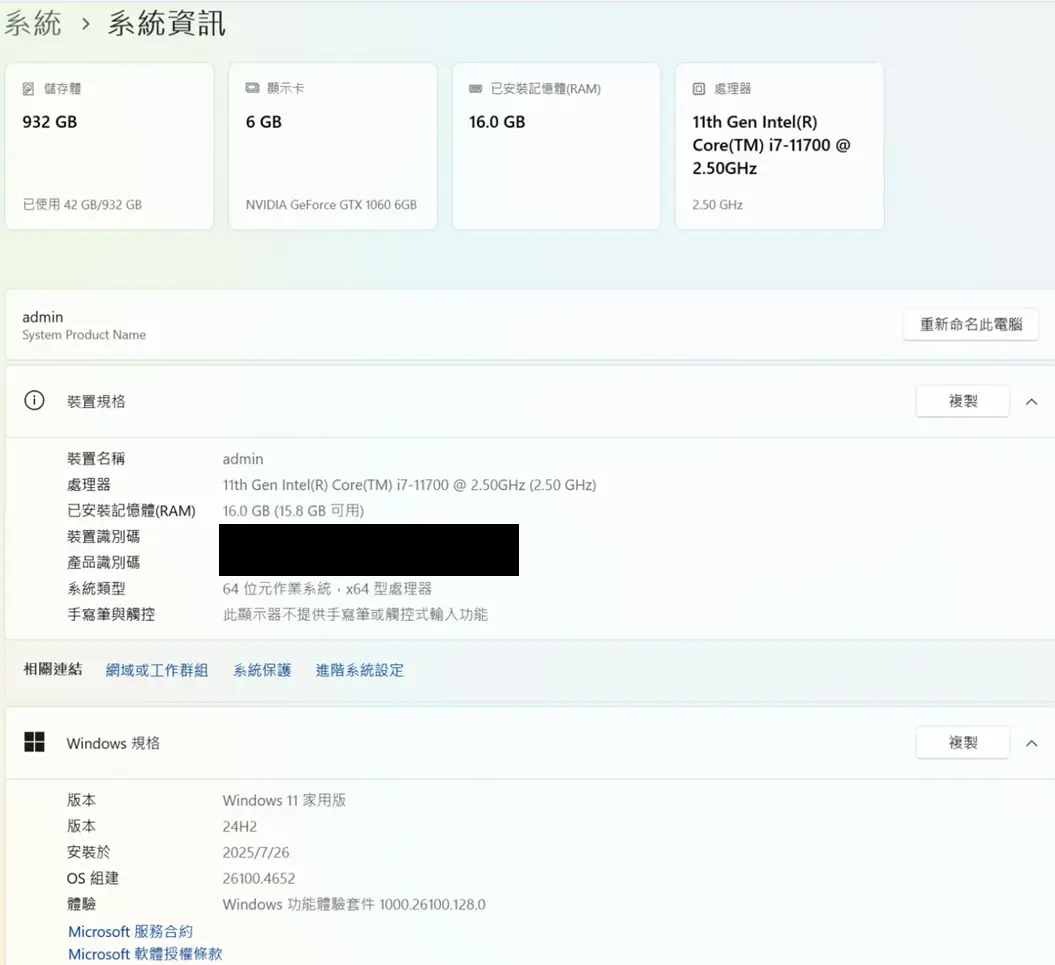Screen dimensions: 1055x965
Task: Click the 安裝於 label
Action: 89,852
